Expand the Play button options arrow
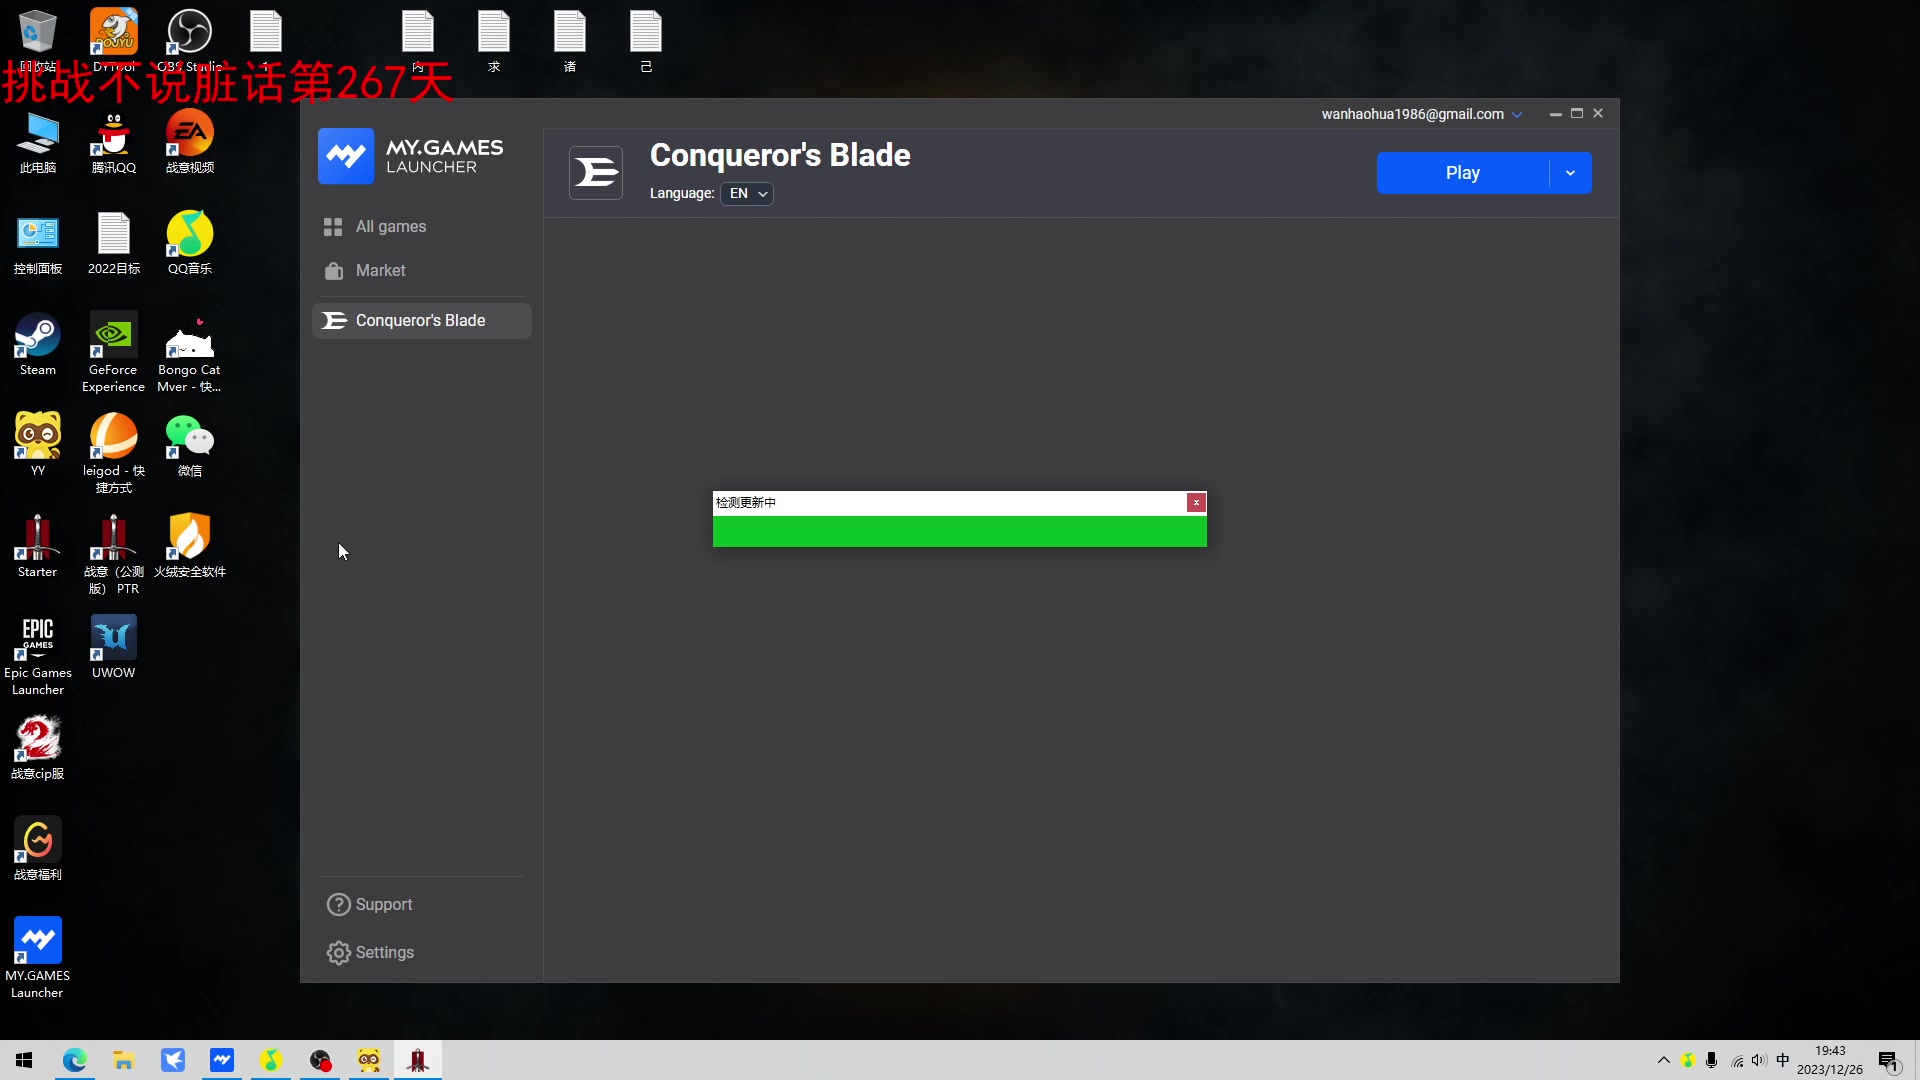 (x=1570, y=173)
